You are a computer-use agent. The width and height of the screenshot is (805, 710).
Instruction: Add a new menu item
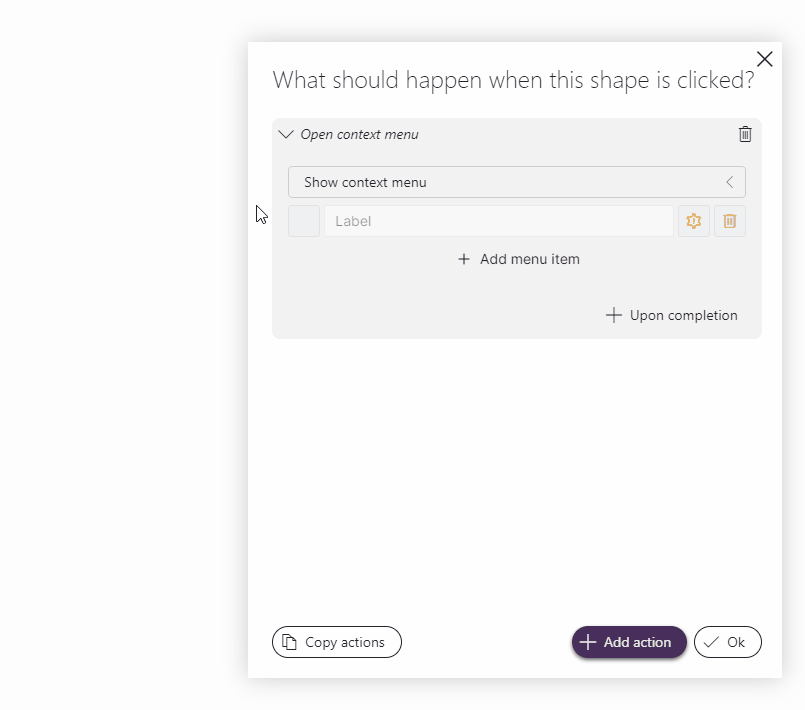click(x=518, y=259)
